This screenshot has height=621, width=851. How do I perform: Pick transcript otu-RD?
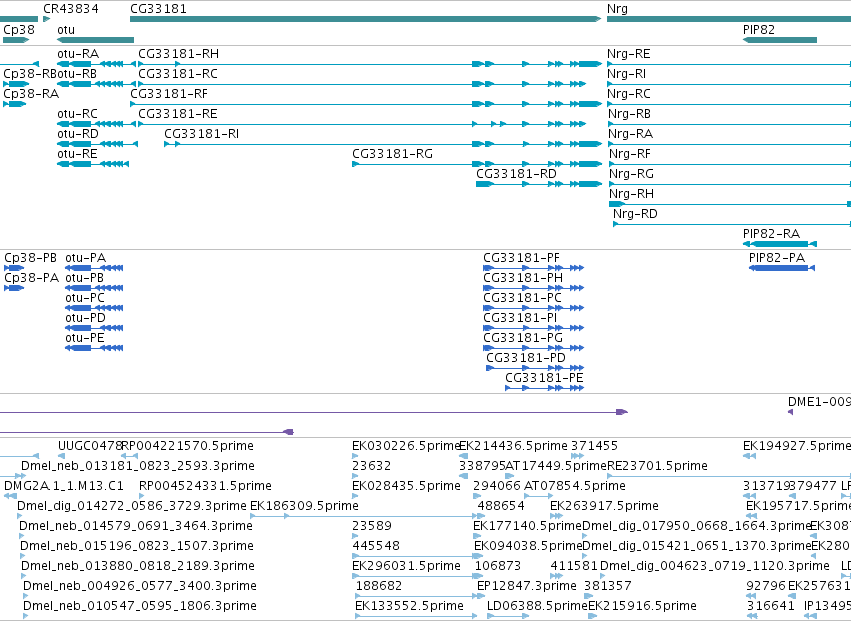tap(78, 134)
